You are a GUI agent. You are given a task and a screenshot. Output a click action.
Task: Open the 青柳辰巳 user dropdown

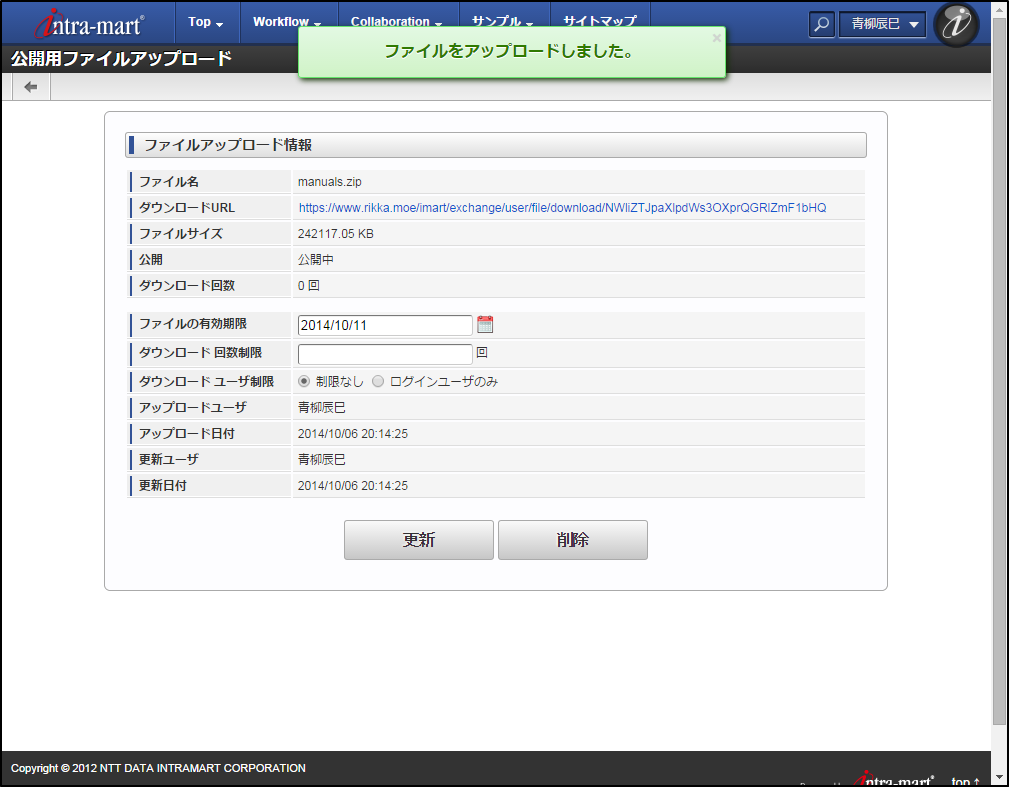(x=881, y=24)
